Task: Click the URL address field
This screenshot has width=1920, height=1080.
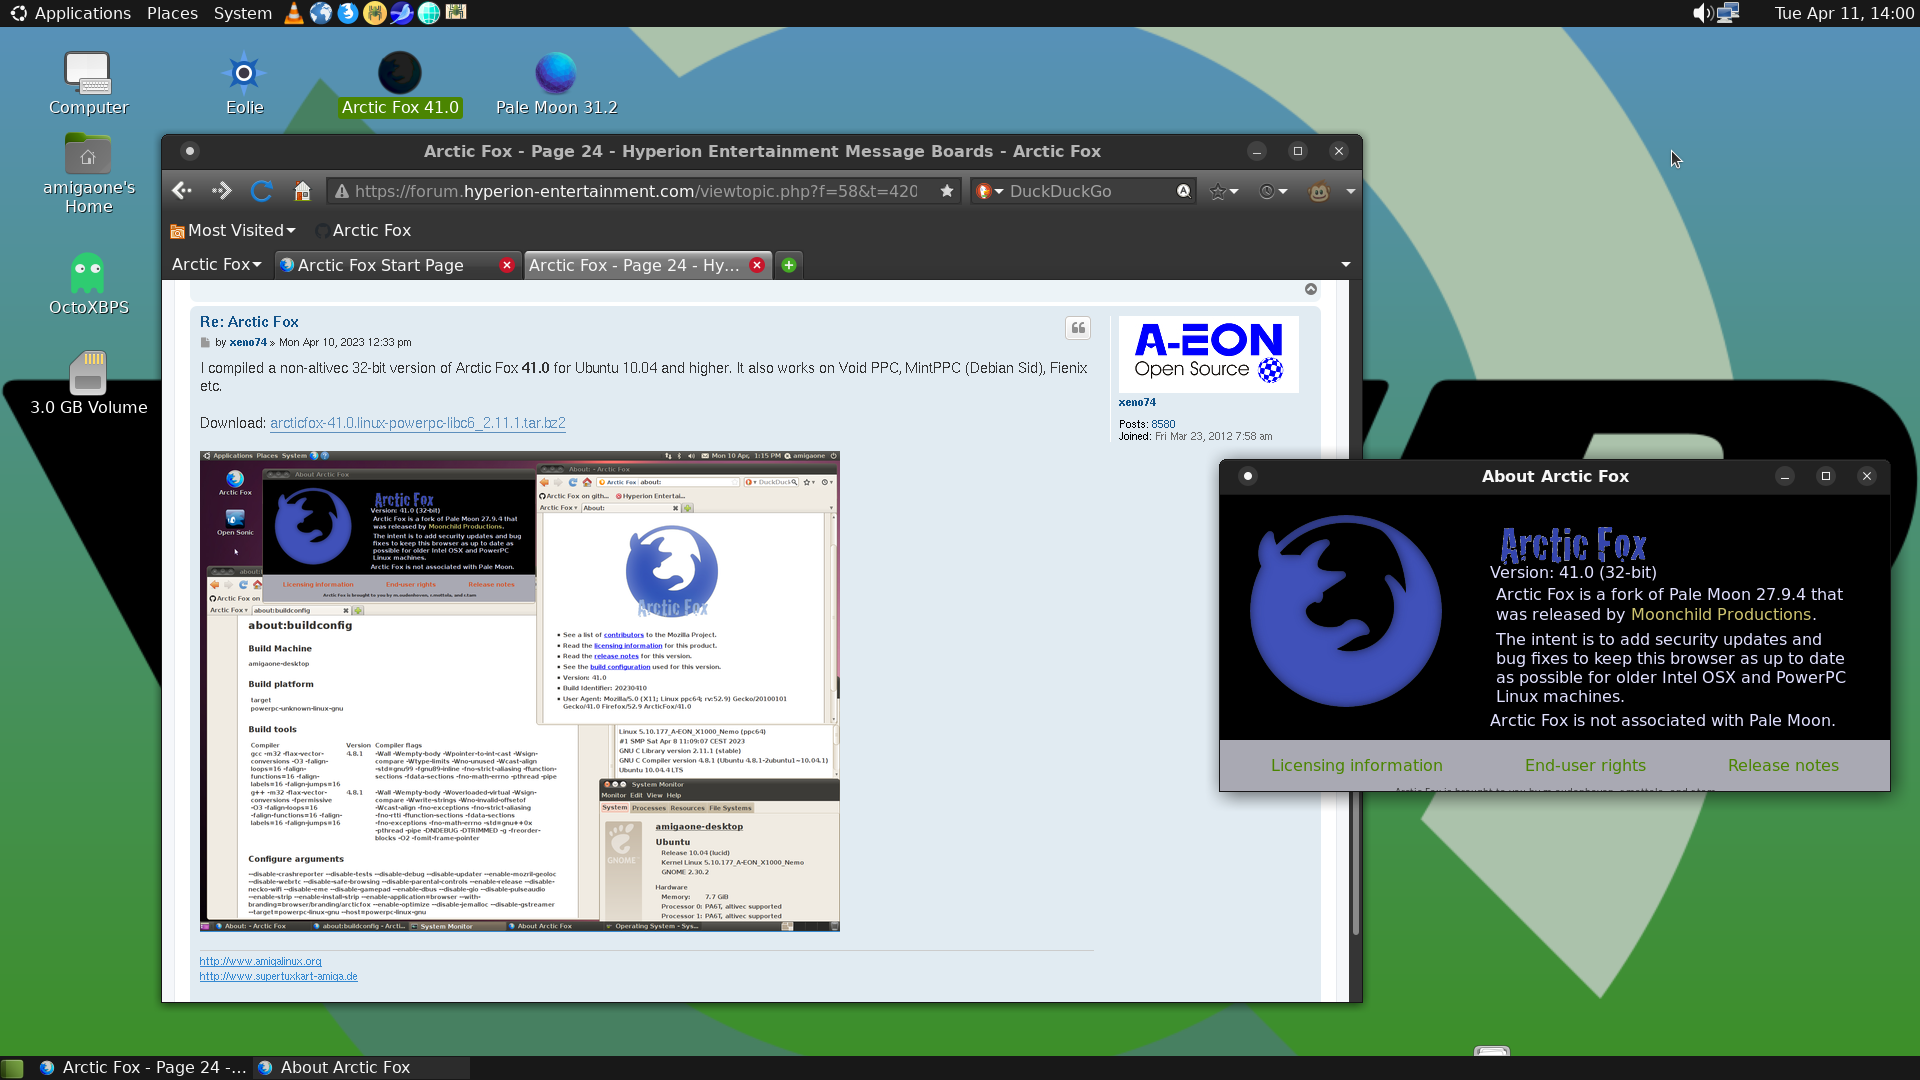Action: click(645, 191)
